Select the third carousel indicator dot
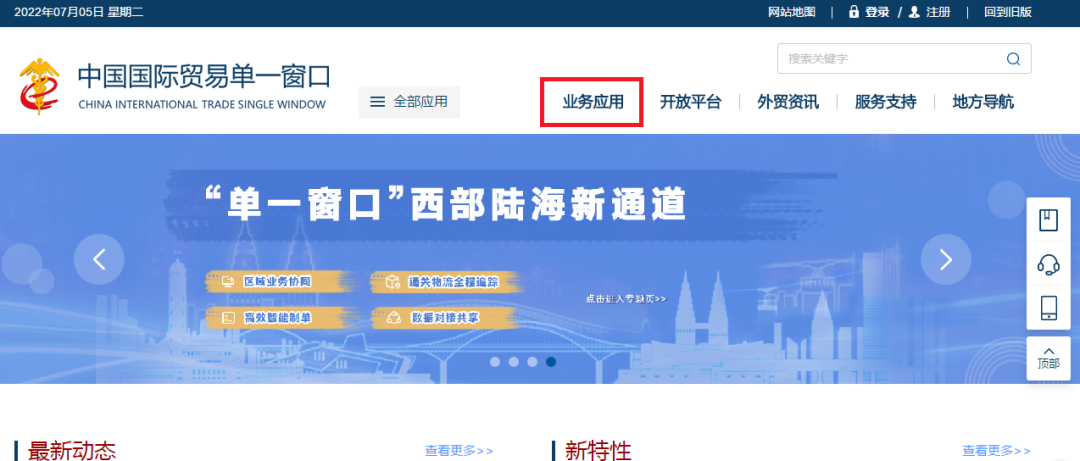Image resolution: width=1080 pixels, height=461 pixels. 532,362
